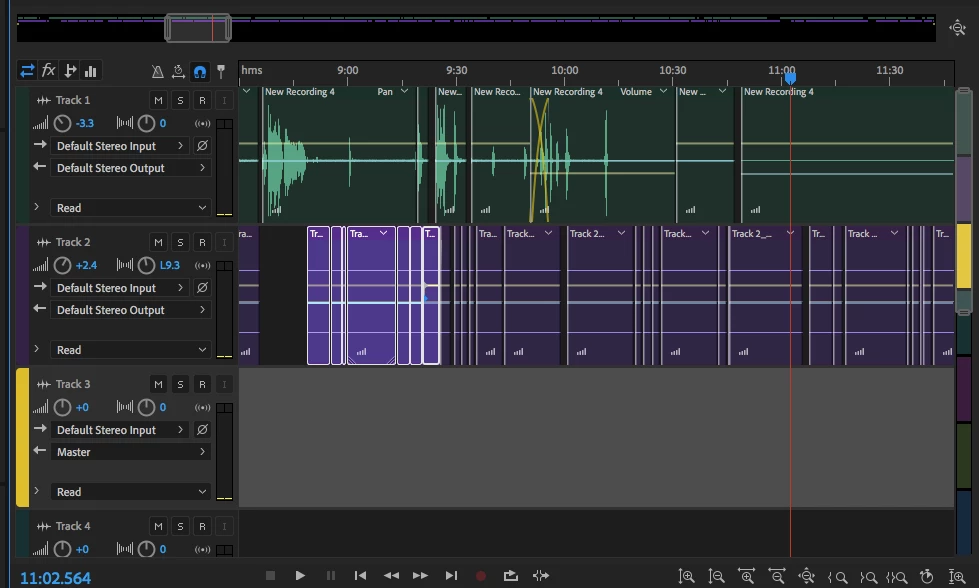The height and width of the screenshot is (588, 979).
Task: Open Track 1 Default Stereo Output menu
Action: (130, 167)
